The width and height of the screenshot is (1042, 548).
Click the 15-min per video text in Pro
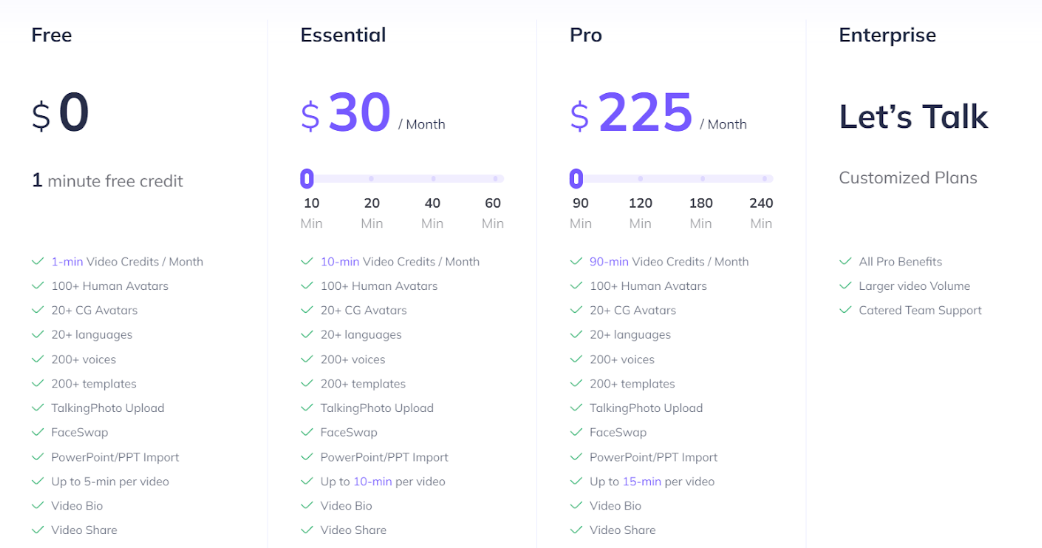[x=639, y=482]
